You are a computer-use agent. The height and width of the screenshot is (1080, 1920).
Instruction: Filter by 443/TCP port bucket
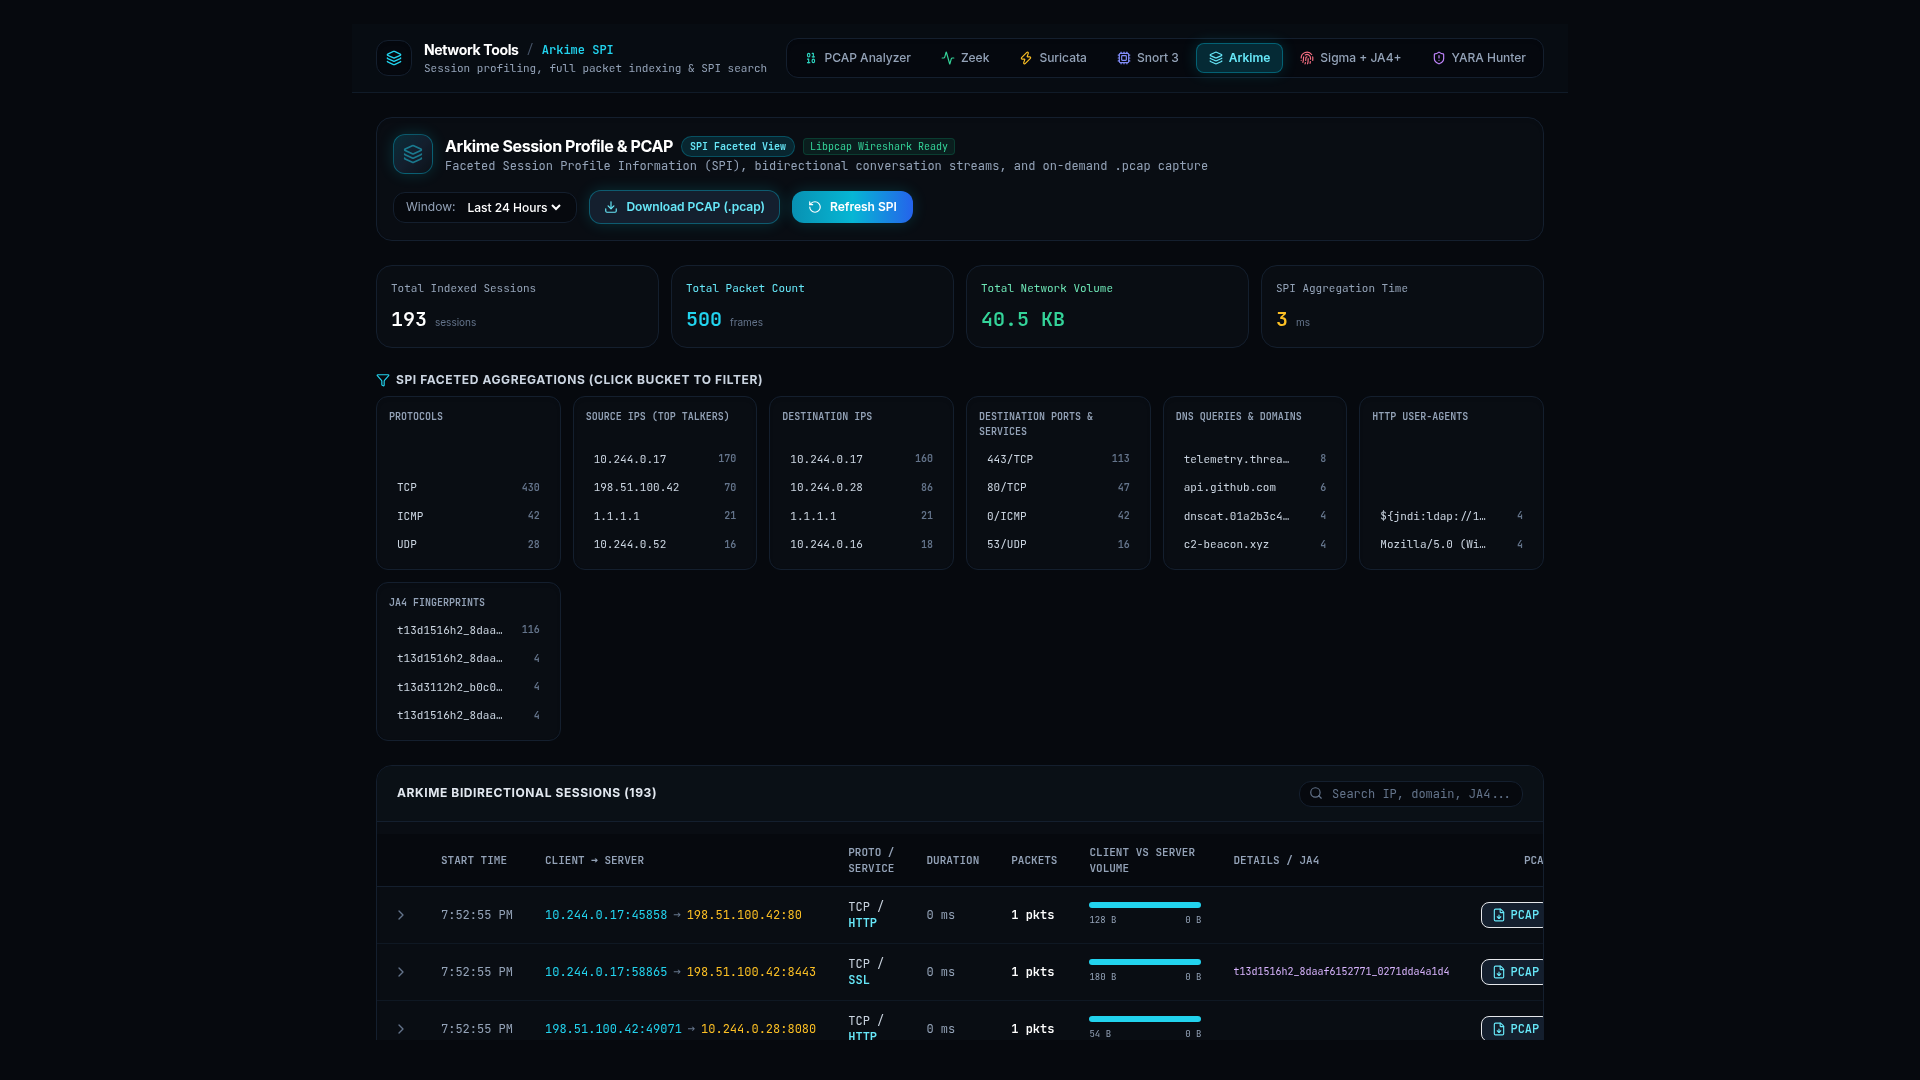coord(1058,459)
